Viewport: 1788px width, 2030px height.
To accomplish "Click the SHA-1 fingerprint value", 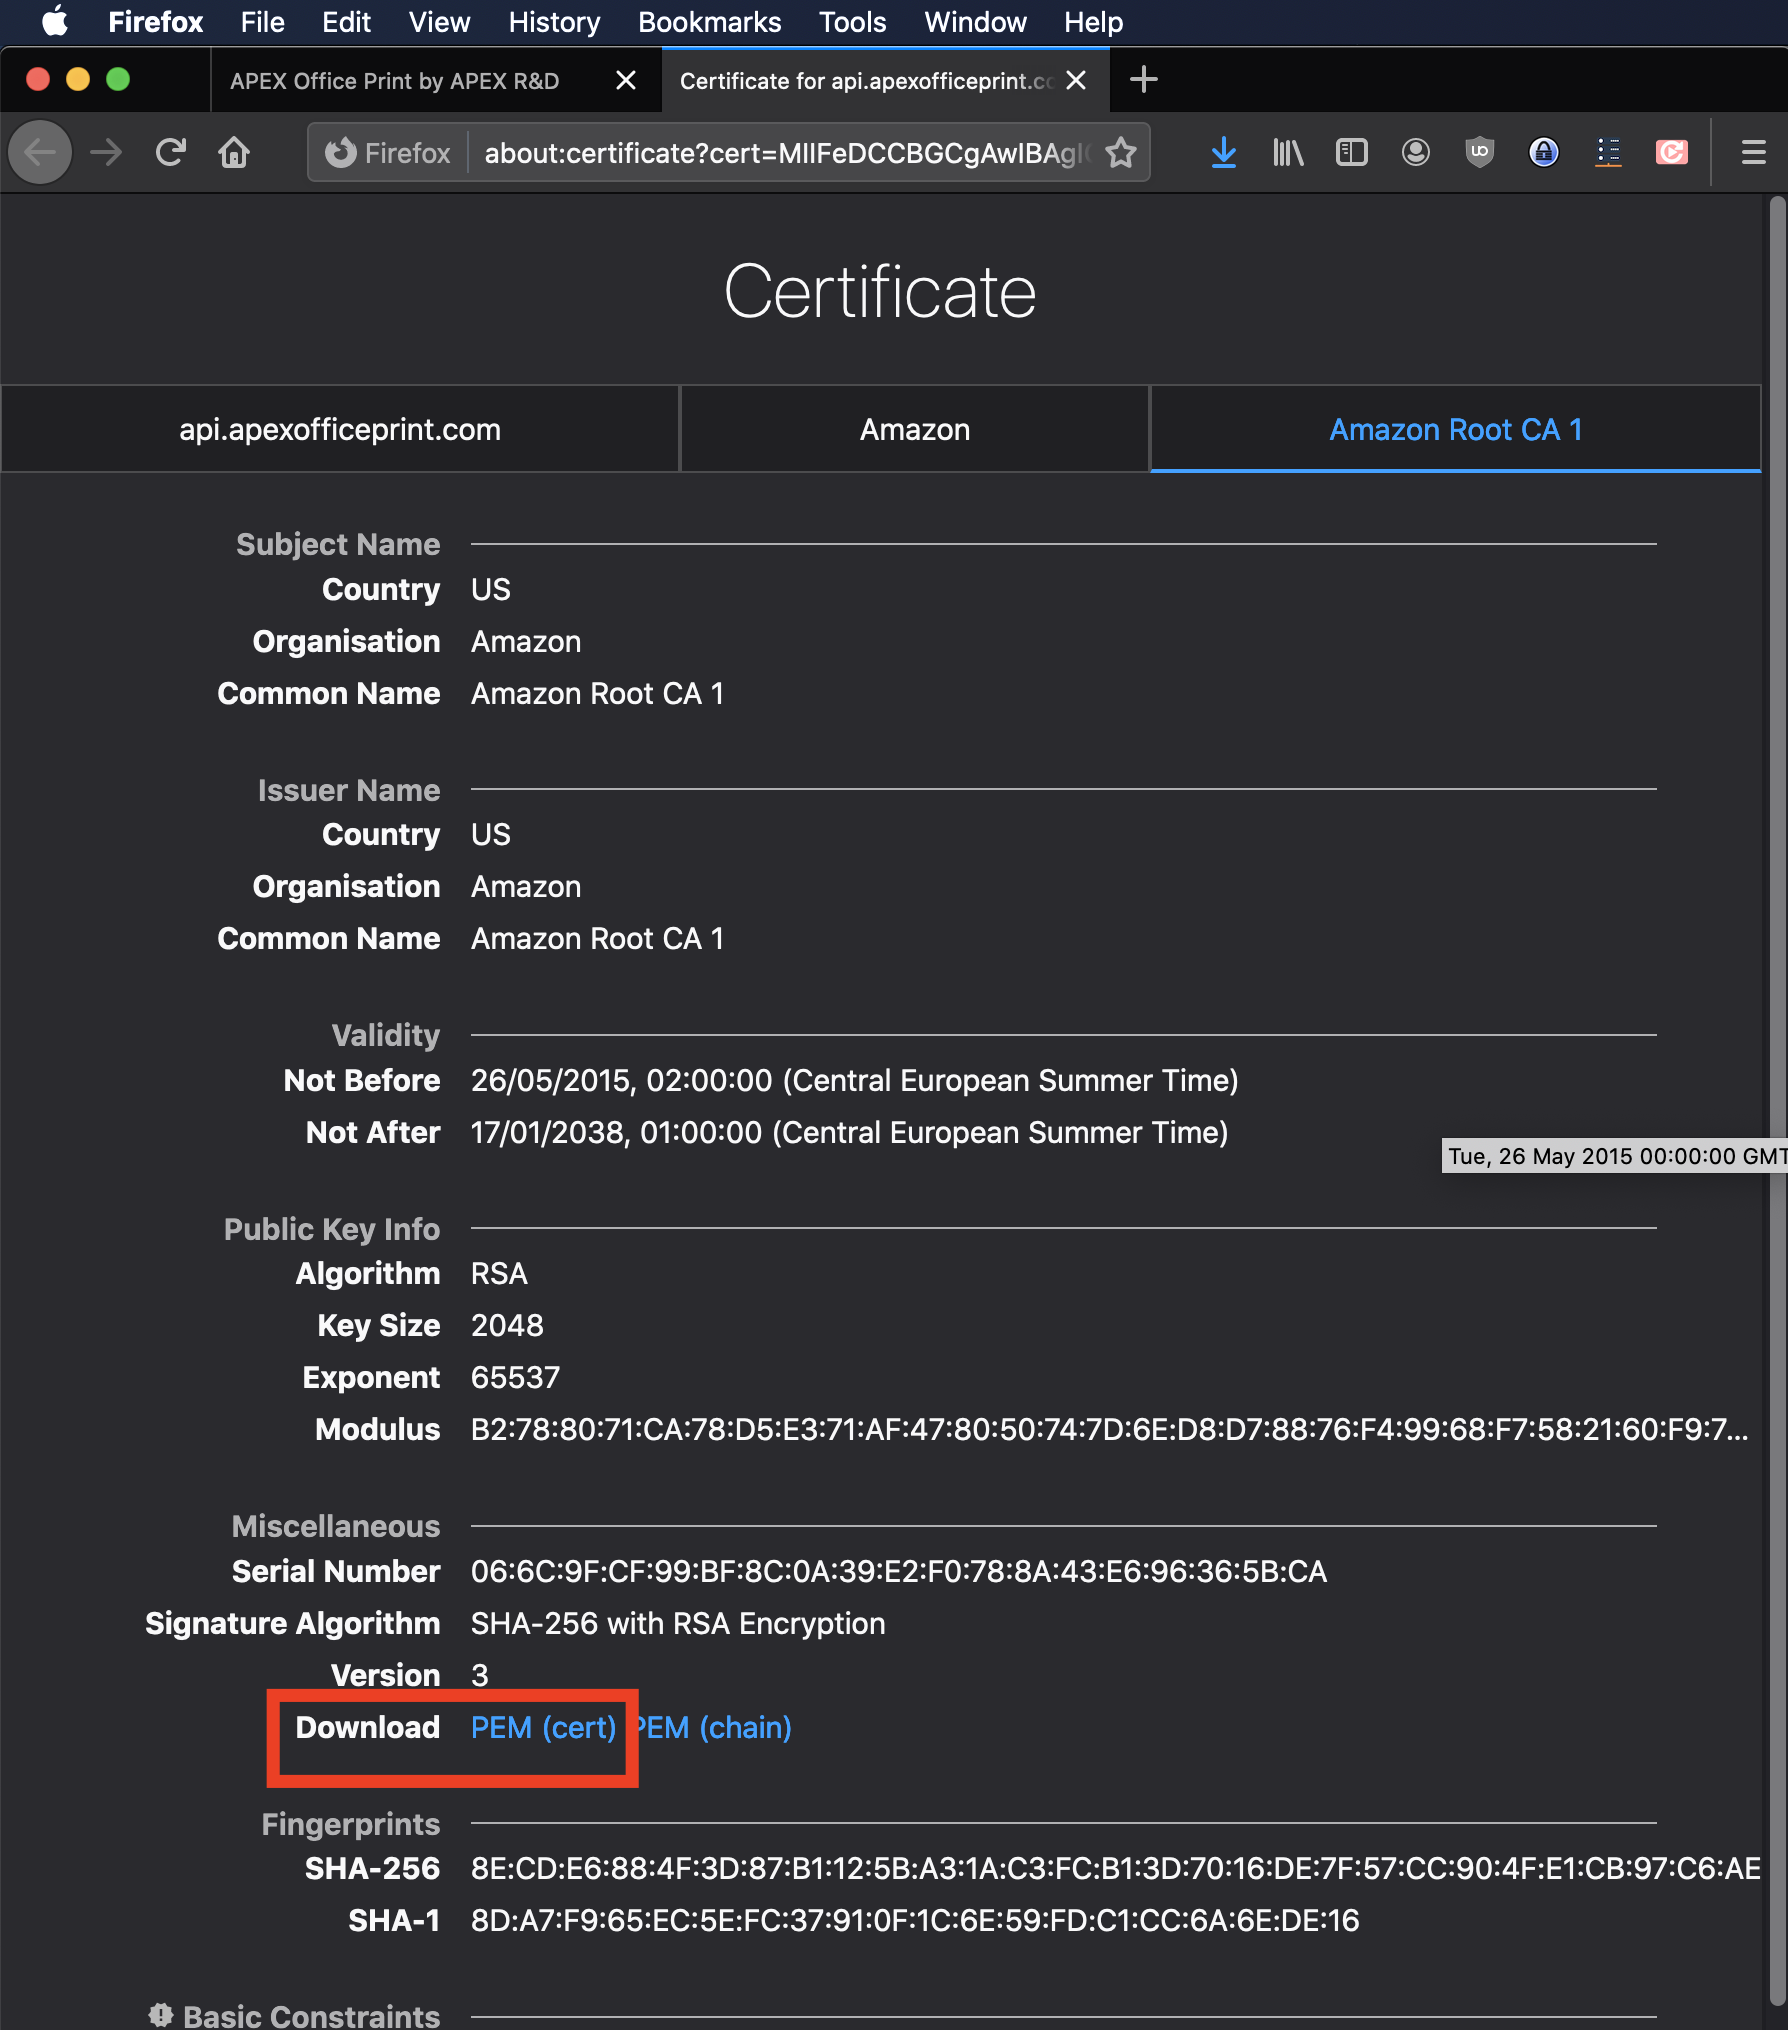I will click(915, 1920).
